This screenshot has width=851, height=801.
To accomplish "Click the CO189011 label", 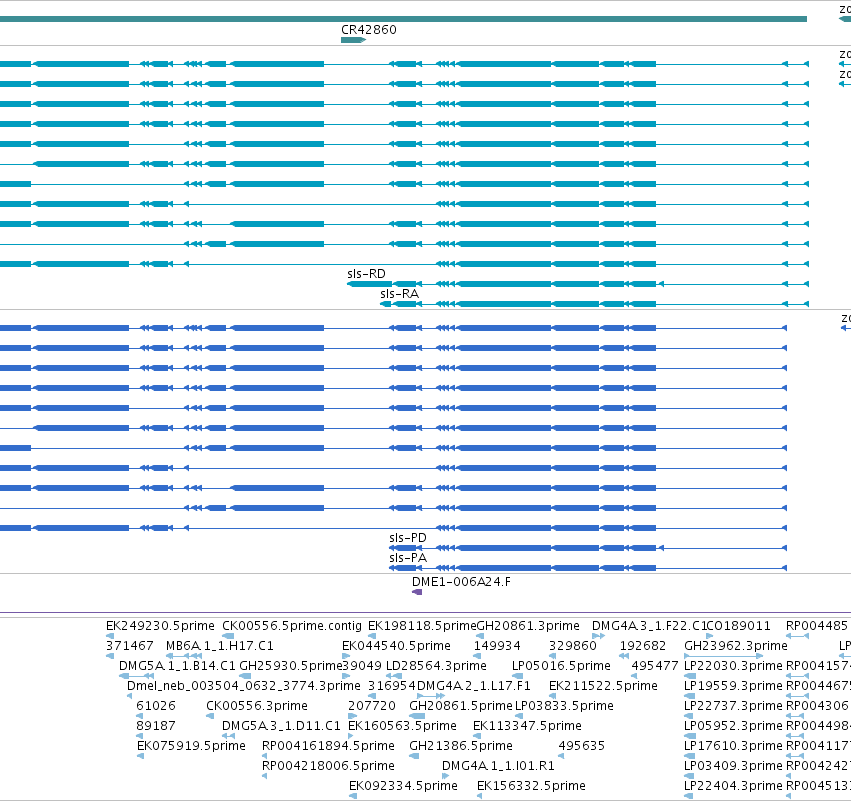I will (739, 626).
